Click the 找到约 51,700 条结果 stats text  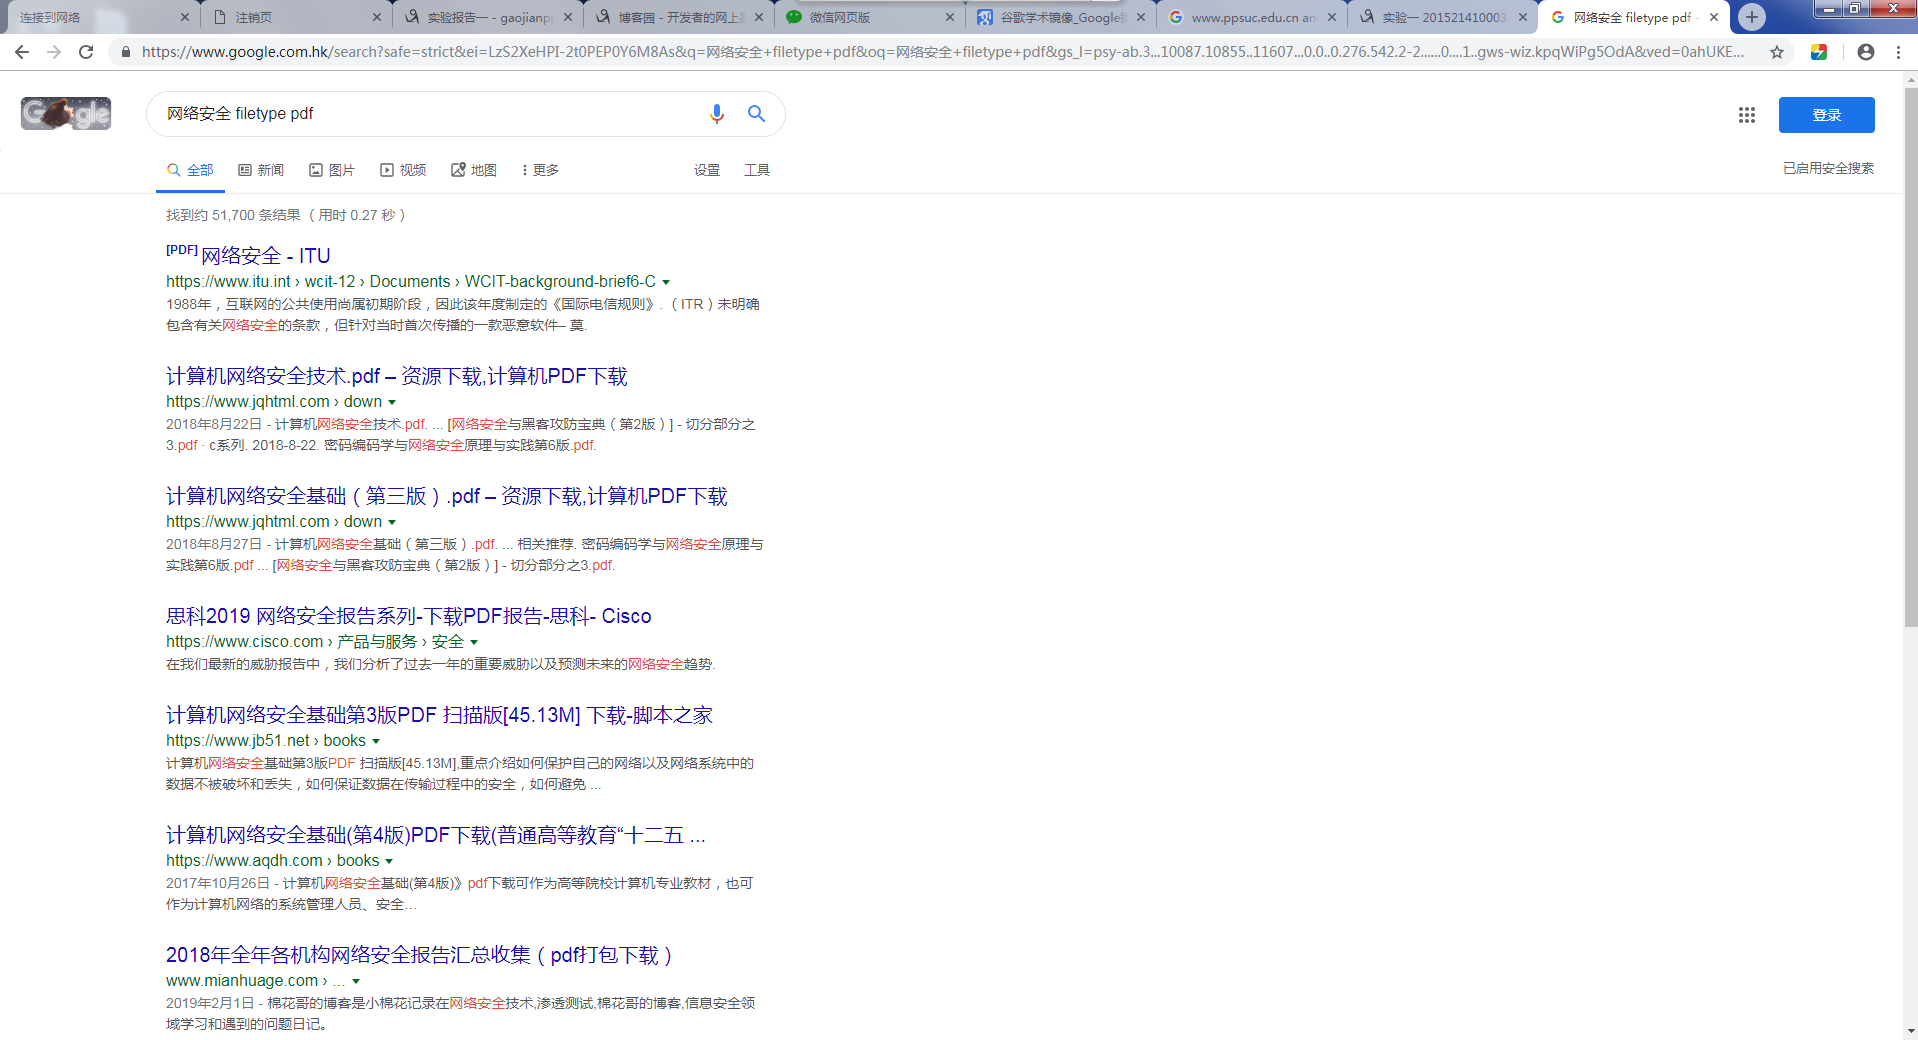286,215
